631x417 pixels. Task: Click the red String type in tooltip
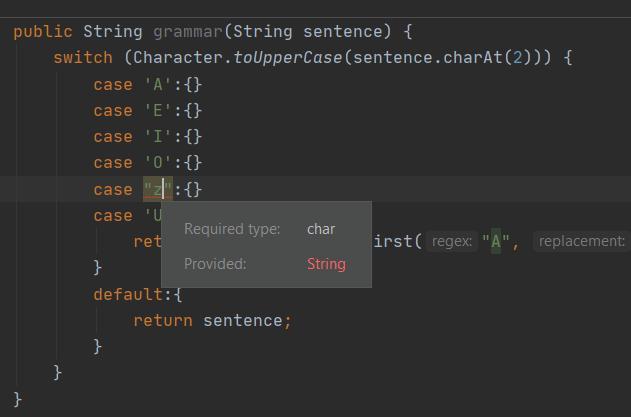(326, 264)
